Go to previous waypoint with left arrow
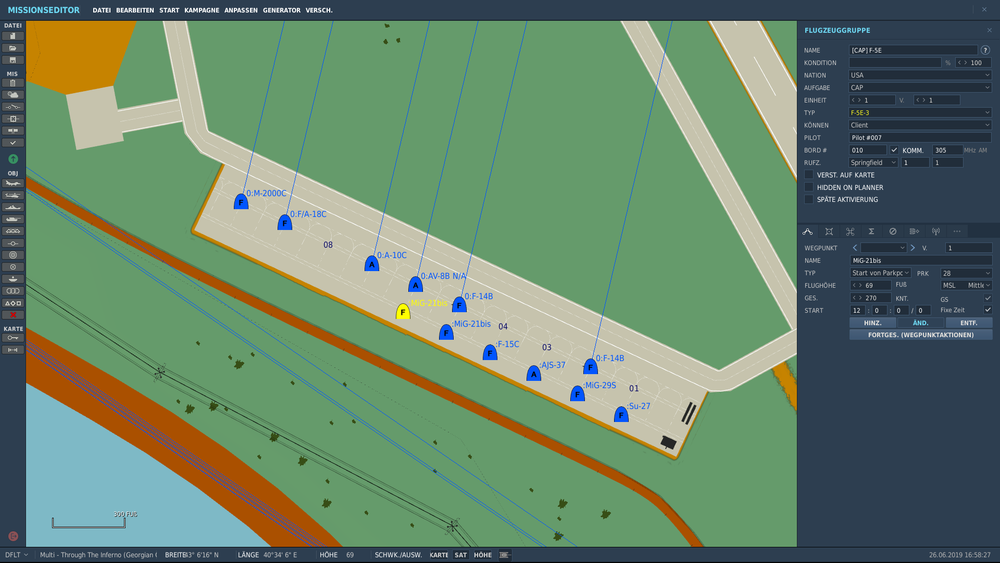Screen dimensions: 1000x563 tap(855, 247)
